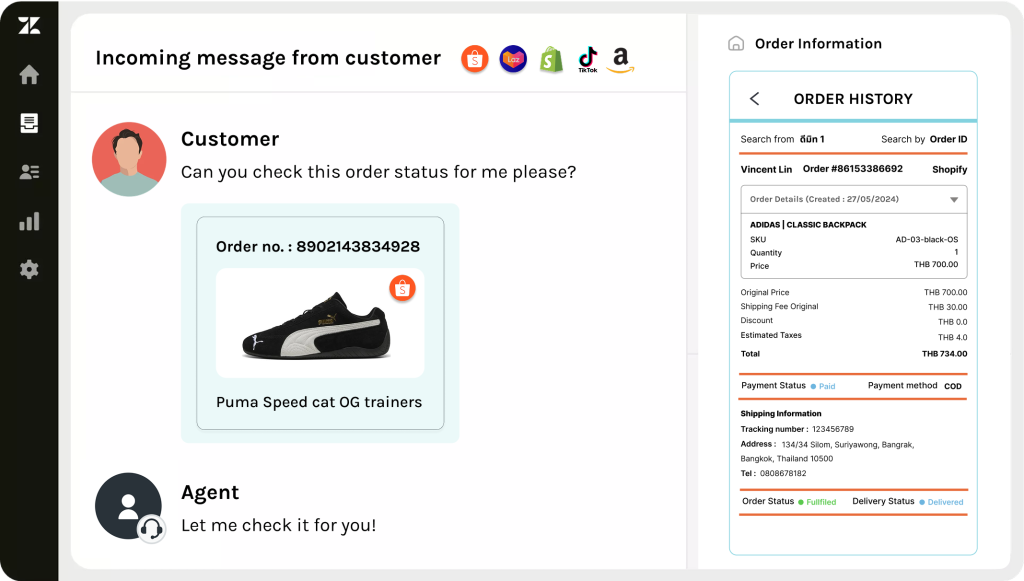
Task: Click the home icon beside Order Information
Action: point(736,44)
